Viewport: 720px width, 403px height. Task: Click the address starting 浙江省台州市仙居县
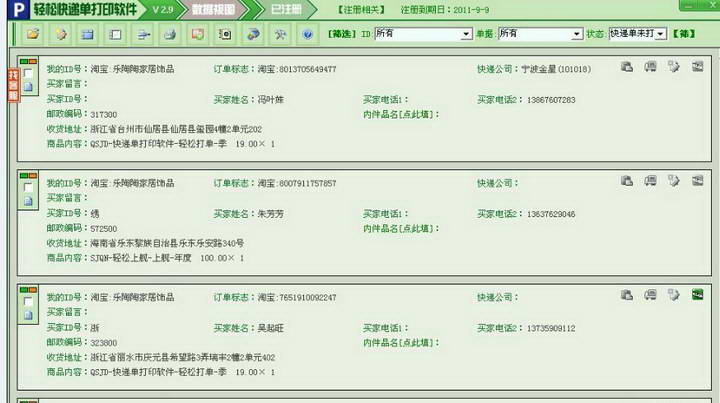pos(176,129)
